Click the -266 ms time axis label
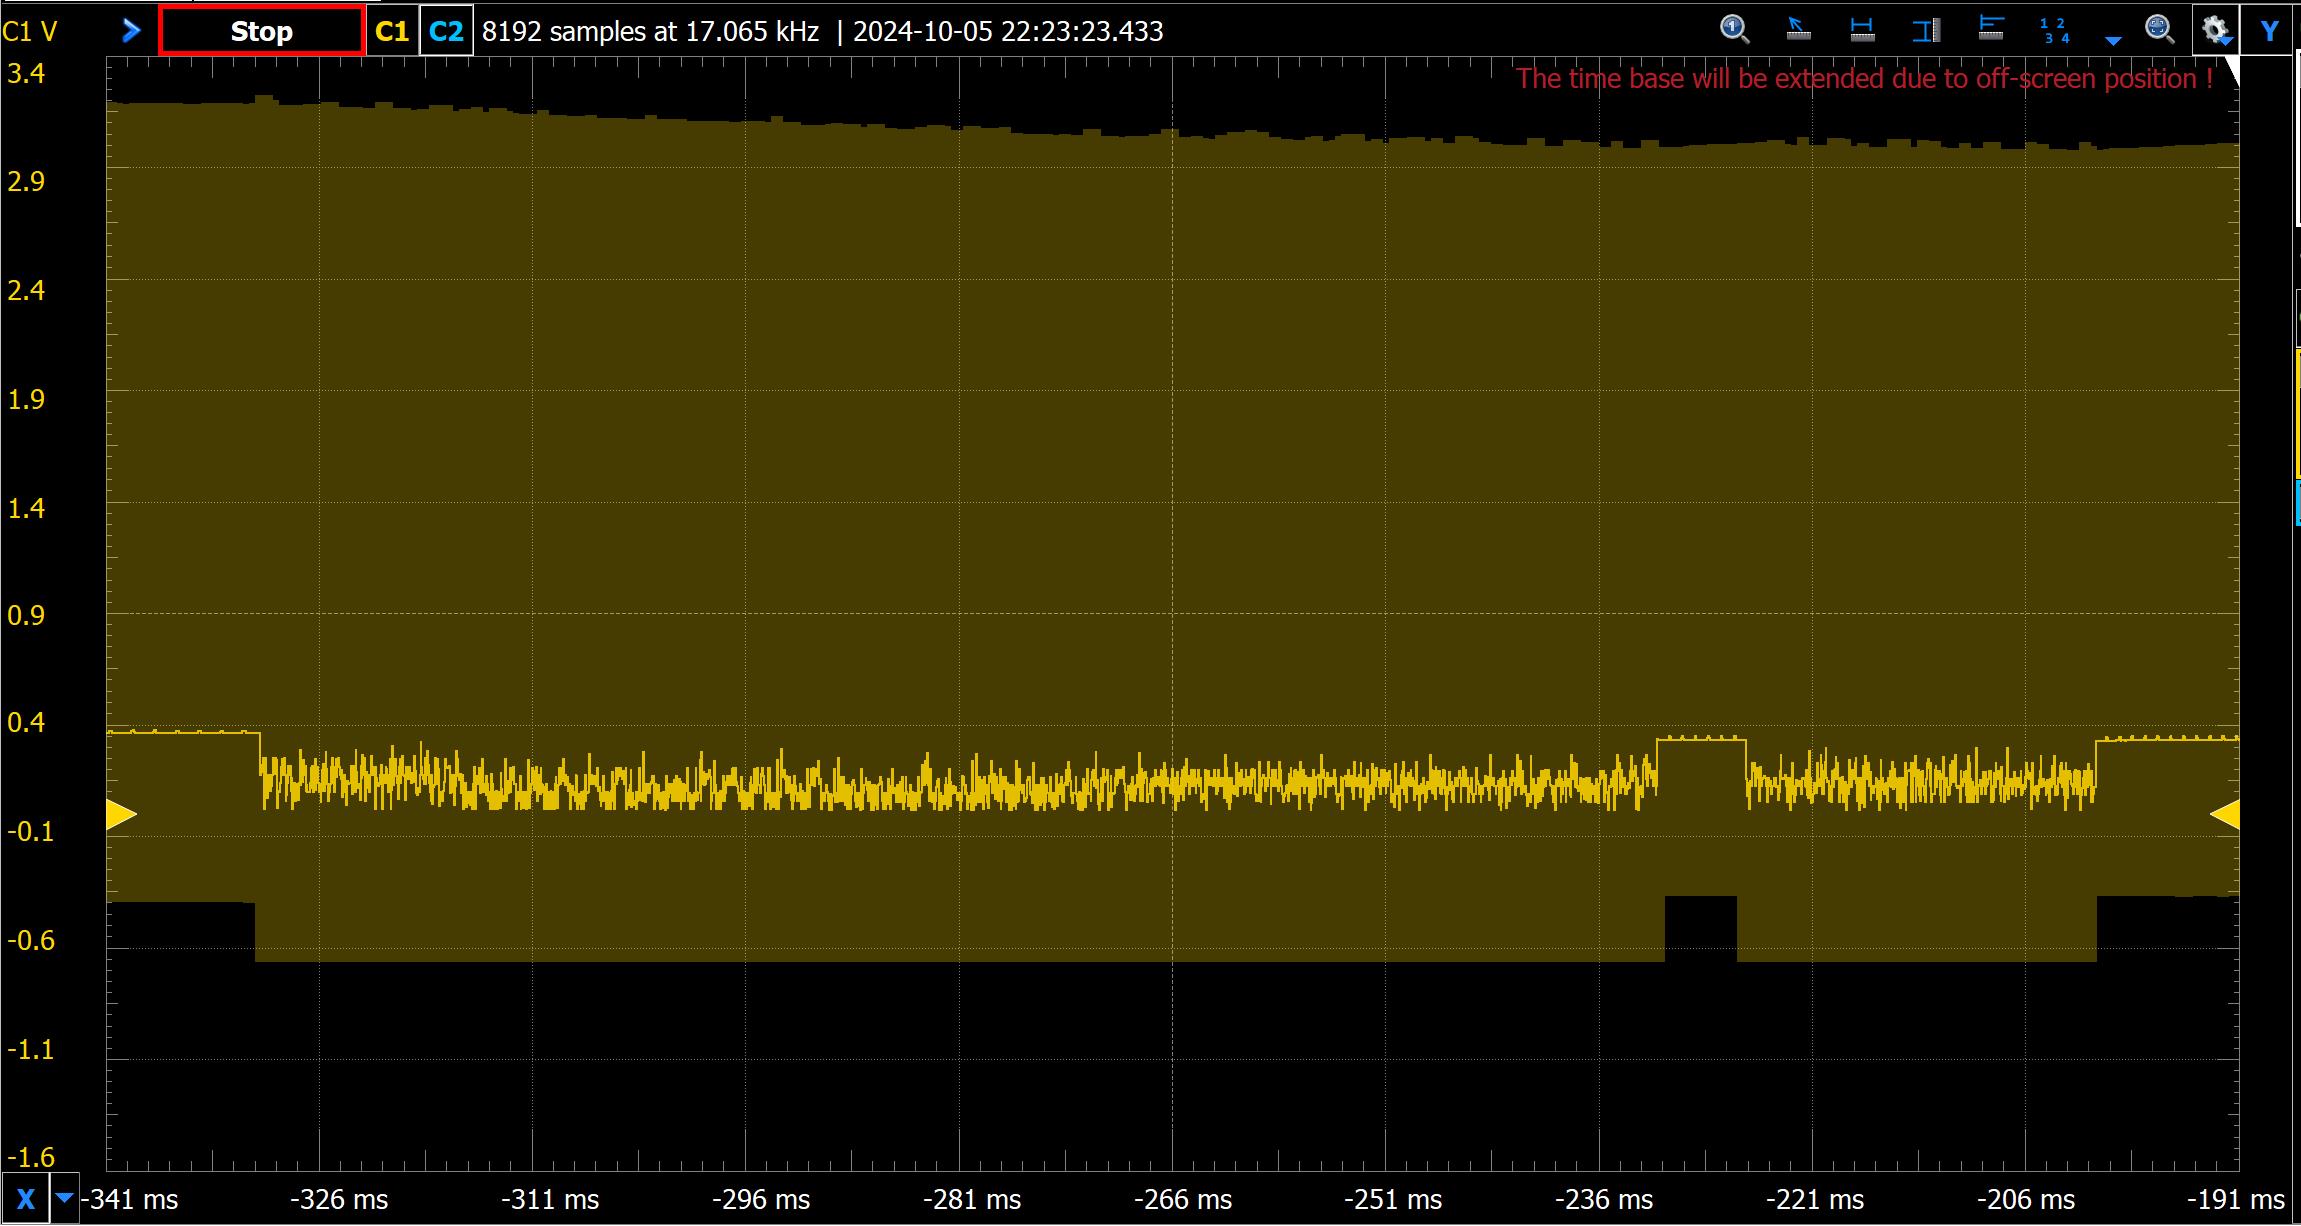 pos(1183,1199)
